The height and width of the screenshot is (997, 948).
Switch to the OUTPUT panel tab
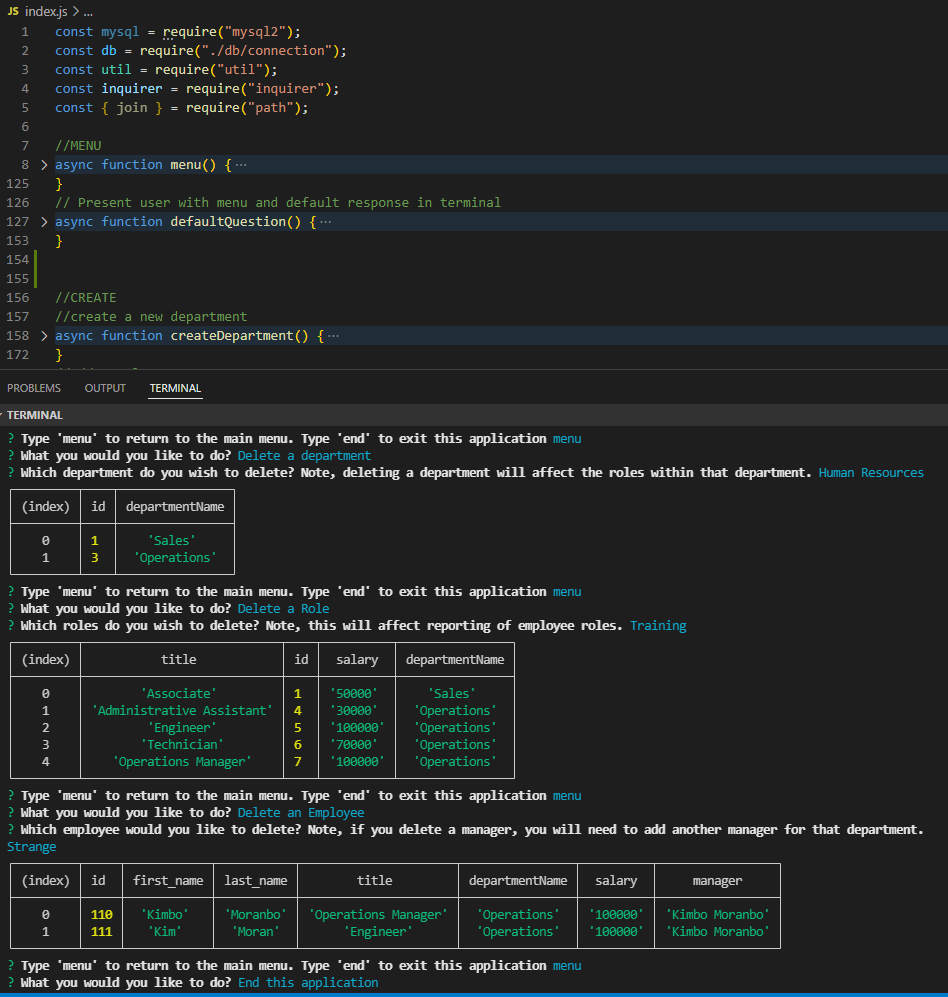coord(105,388)
